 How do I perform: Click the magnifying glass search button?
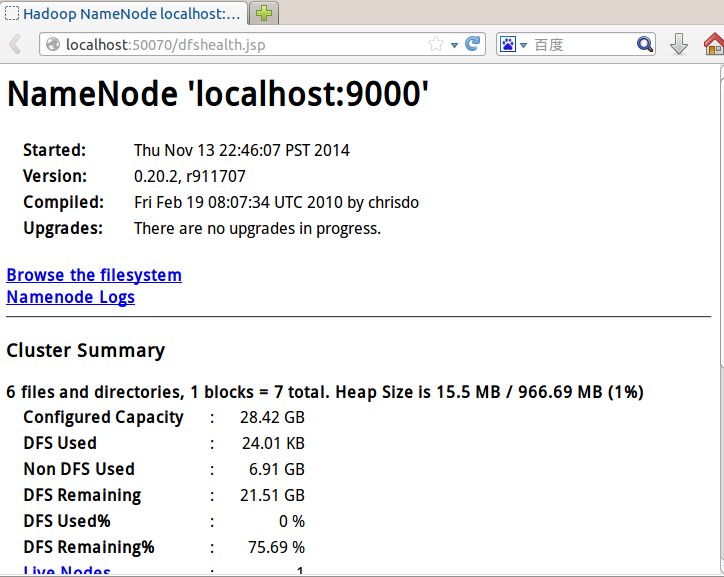pyautogui.click(x=645, y=44)
